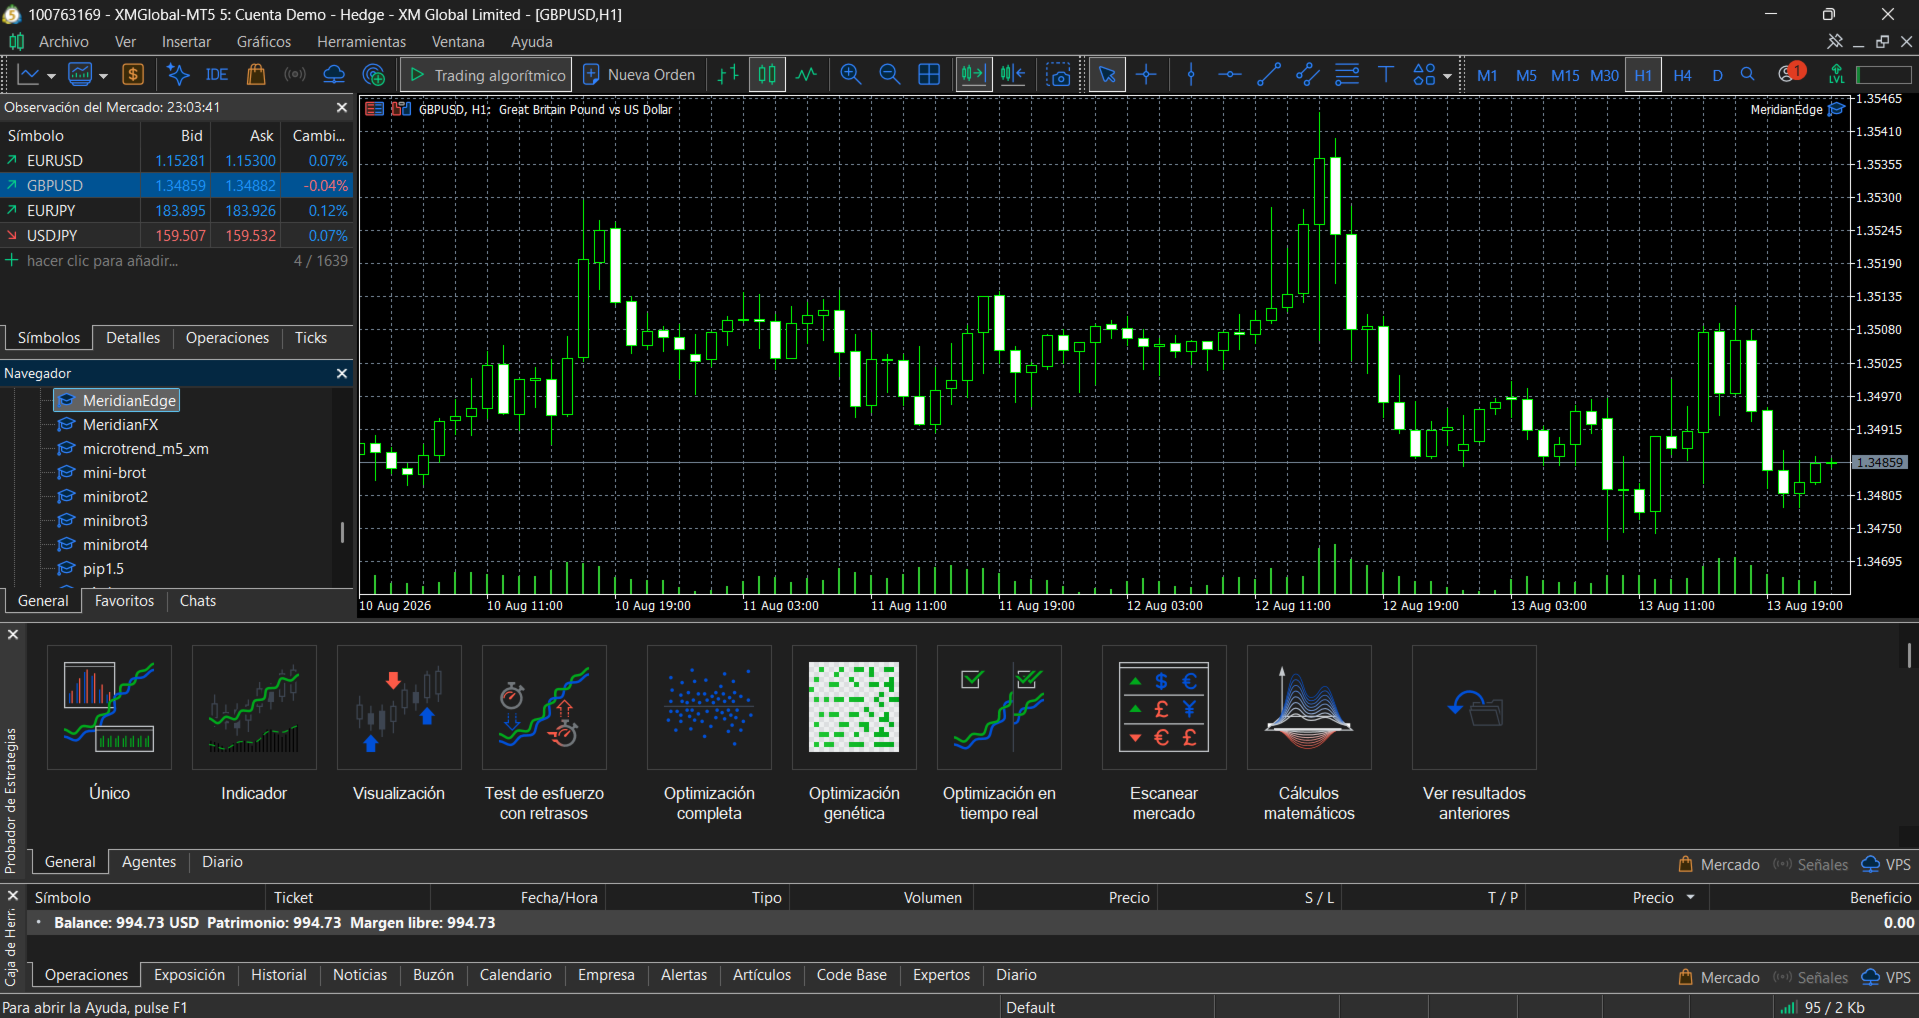Enable the crosshair cursor mode

click(1146, 75)
